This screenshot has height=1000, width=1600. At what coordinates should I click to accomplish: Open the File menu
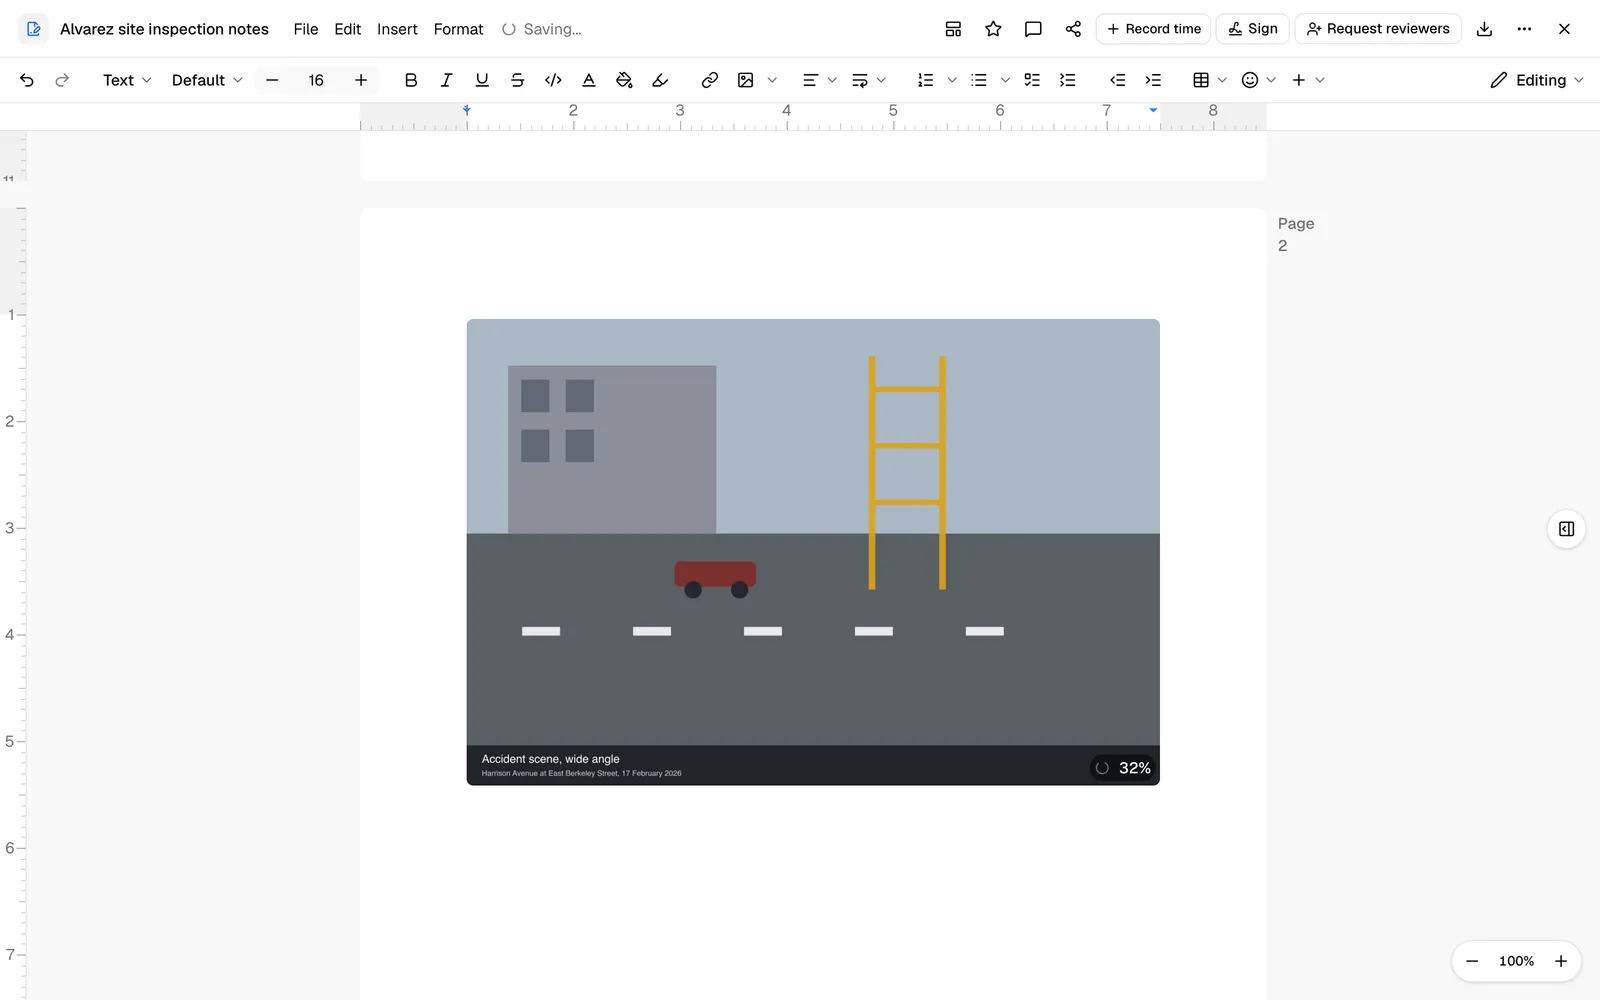(x=306, y=29)
